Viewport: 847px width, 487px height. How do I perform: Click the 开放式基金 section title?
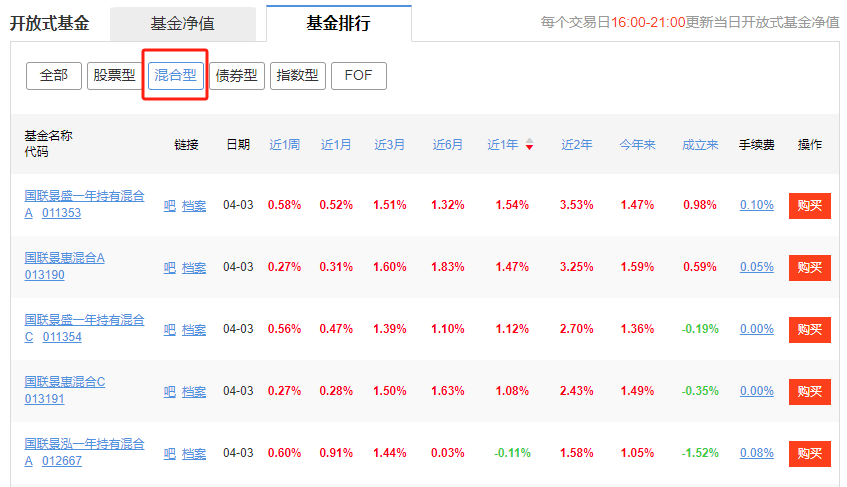click(x=50, y=24)
